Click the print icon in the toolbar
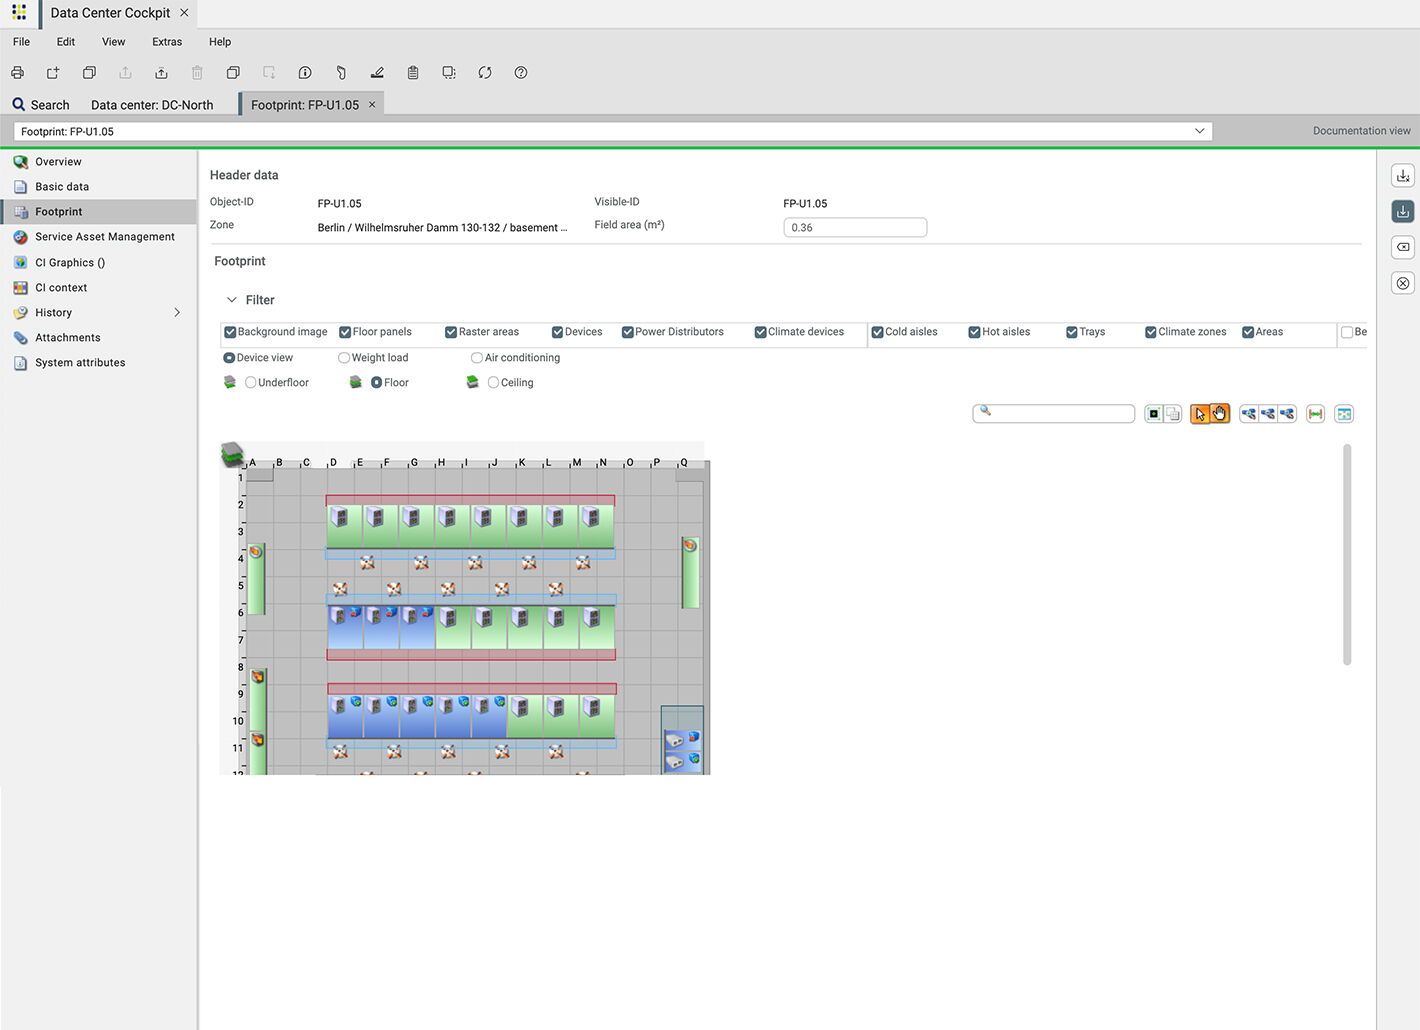 click(x=17, y=73)
